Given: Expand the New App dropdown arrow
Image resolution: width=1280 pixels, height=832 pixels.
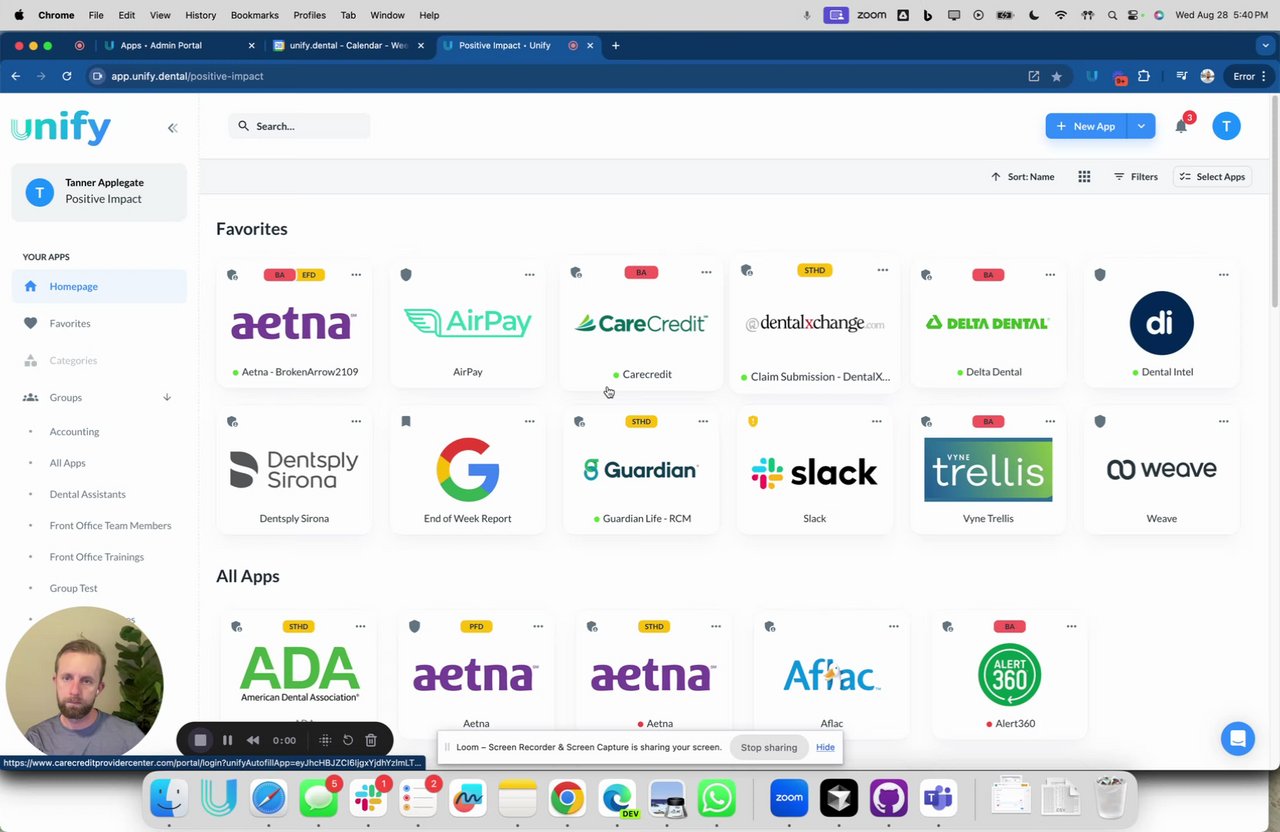Looking at the screenshot, I should point(1140,126).
